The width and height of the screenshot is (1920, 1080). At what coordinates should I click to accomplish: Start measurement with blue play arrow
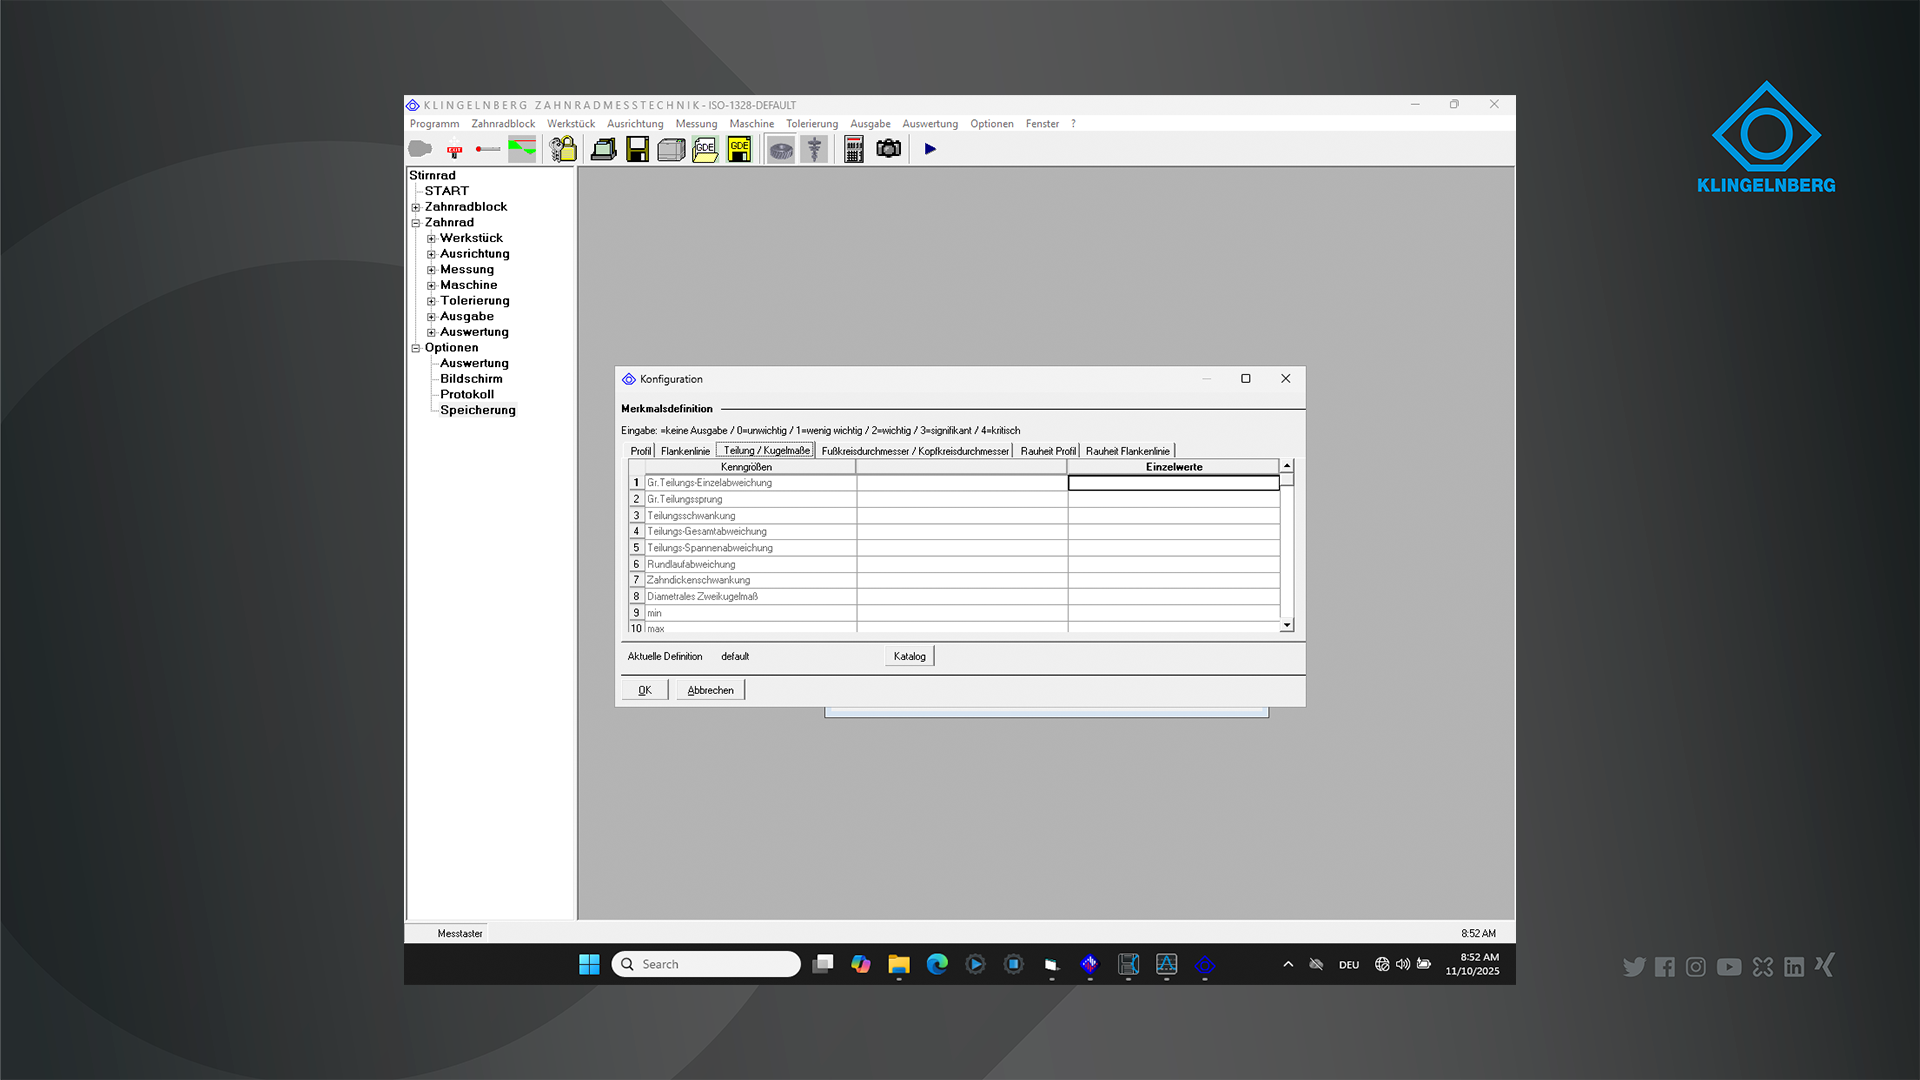coord(930,149)
